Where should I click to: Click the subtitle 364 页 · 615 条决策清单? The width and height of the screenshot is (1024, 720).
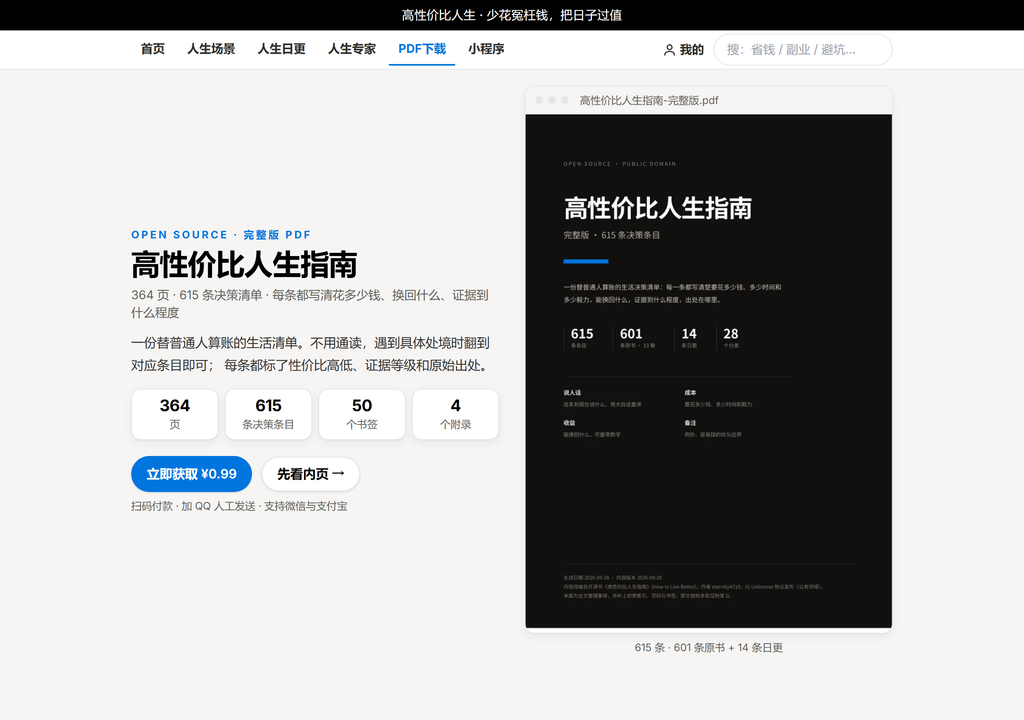pyautogui.click(x=310, y=304)
